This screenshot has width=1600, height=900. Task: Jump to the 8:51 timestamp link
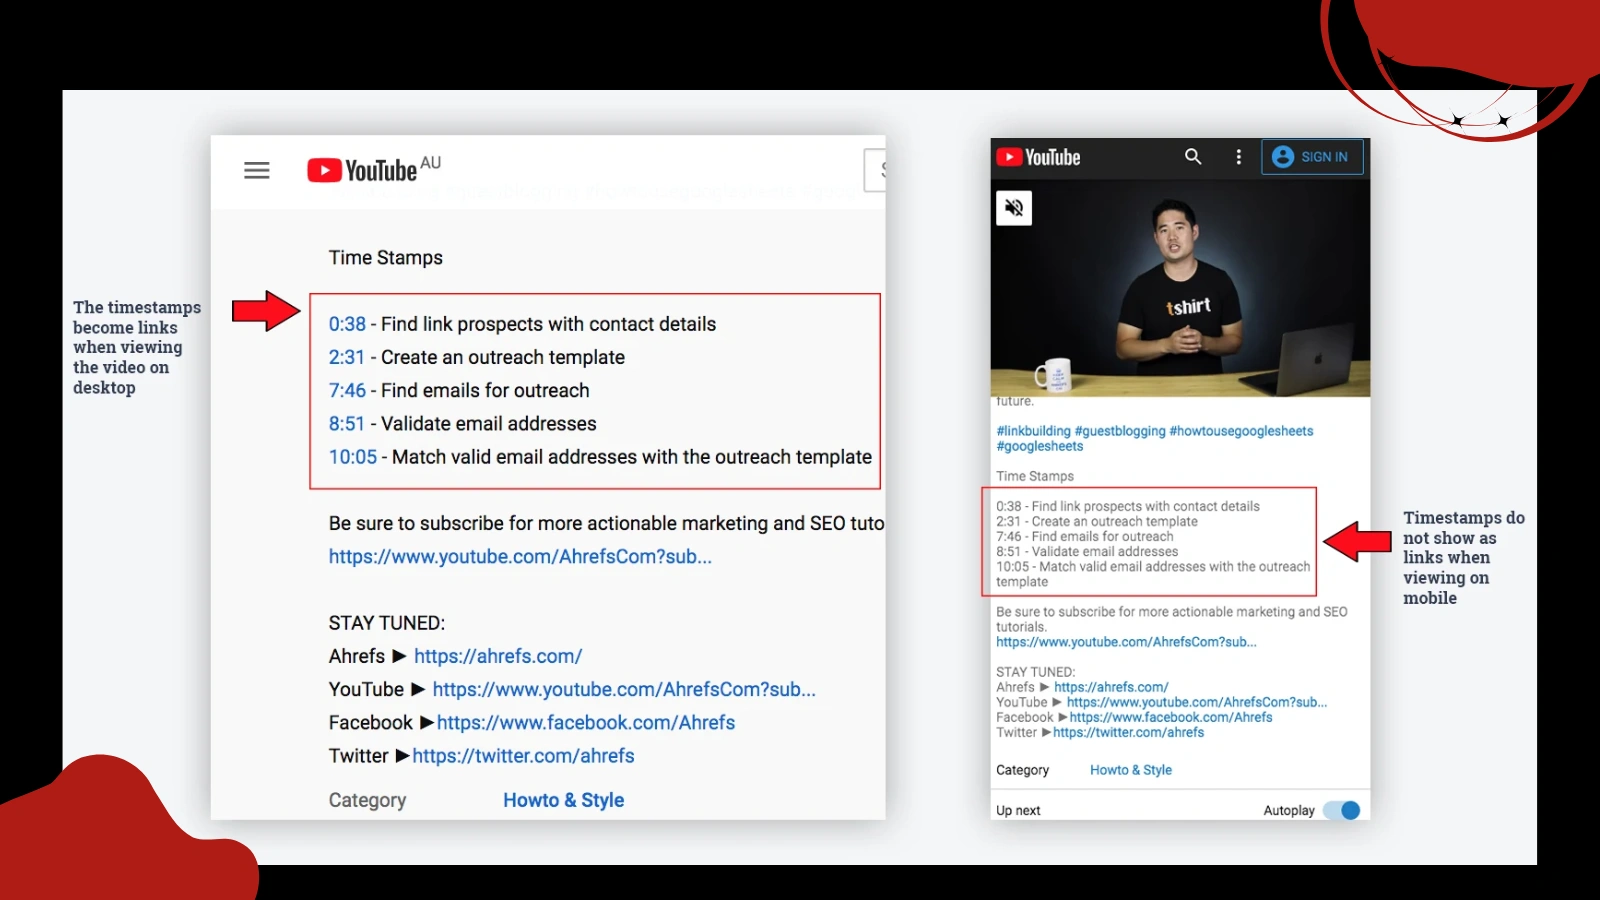tap(347, 423)
